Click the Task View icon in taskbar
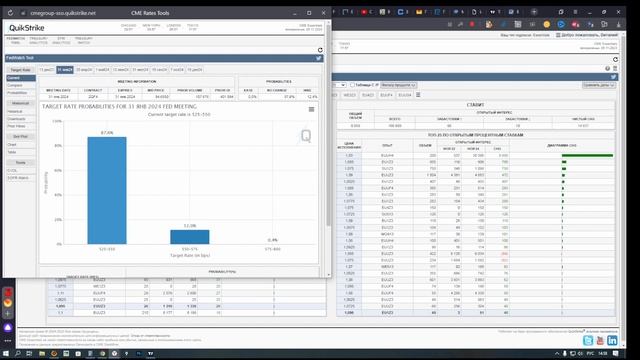This screenshot has height=360, width=640. (x=29, y=353)
